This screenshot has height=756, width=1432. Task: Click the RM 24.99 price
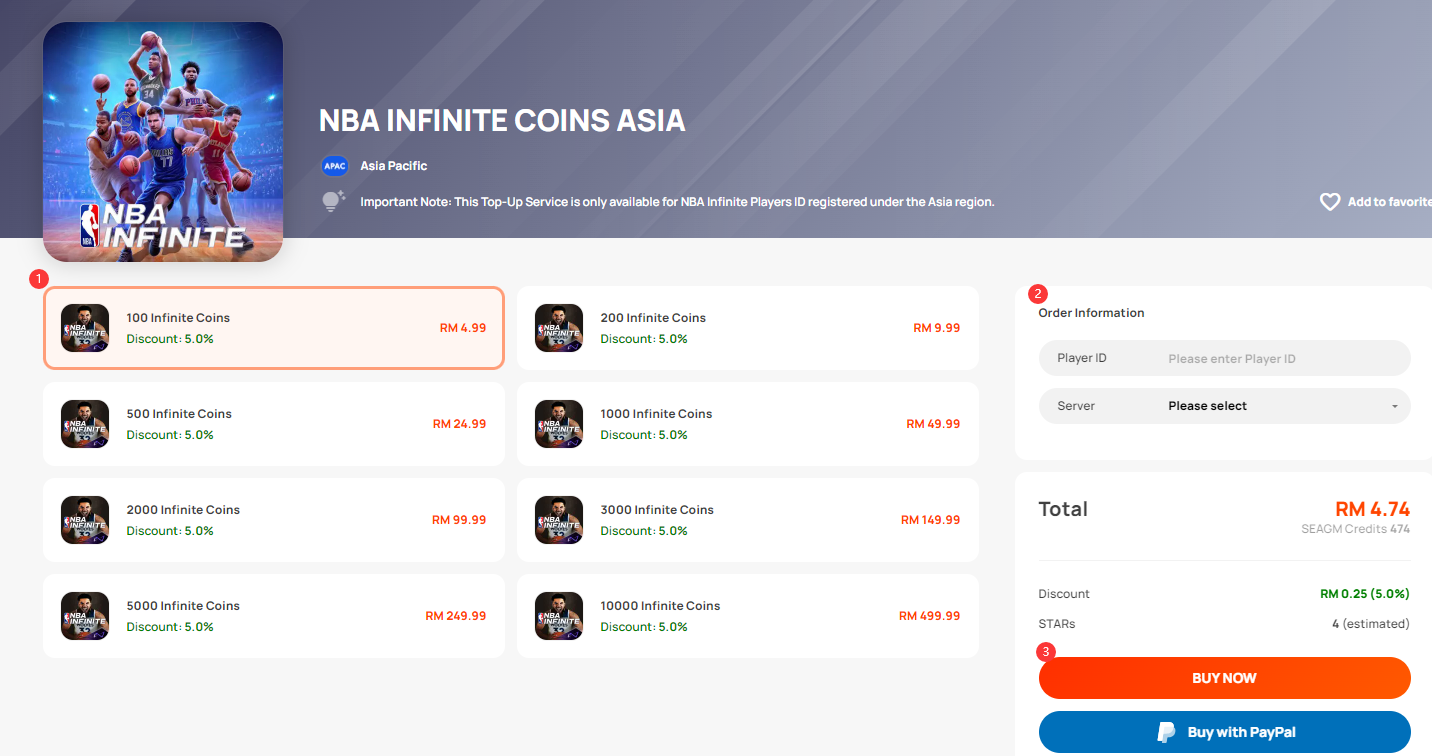coord(460,424)
